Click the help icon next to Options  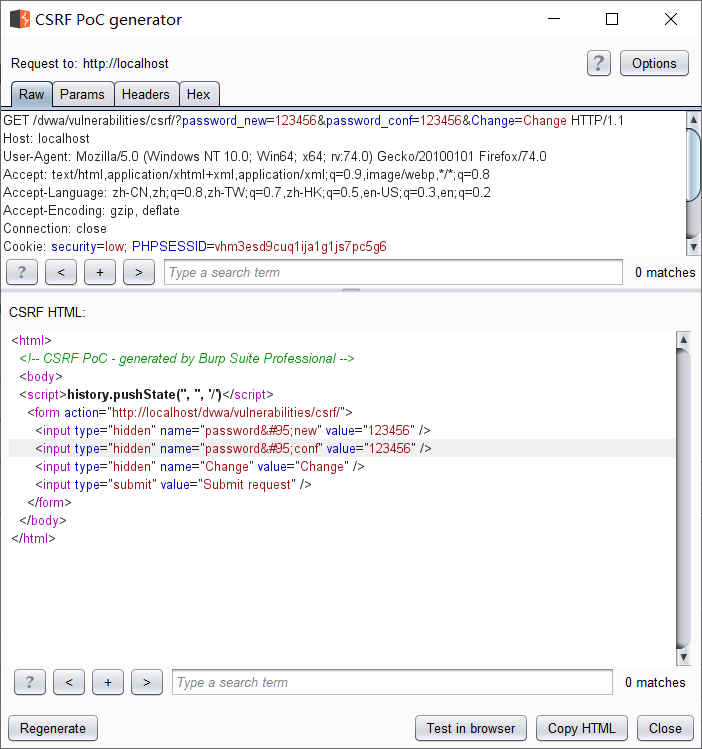point(598,63)
